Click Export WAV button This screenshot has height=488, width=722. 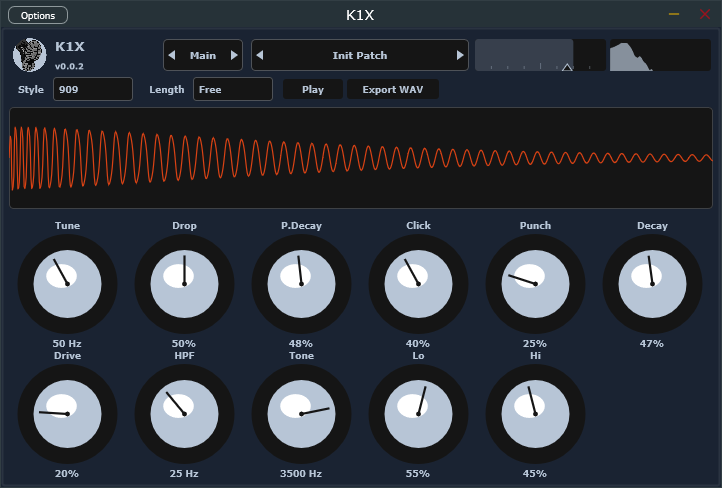click(x=393, y=89)
